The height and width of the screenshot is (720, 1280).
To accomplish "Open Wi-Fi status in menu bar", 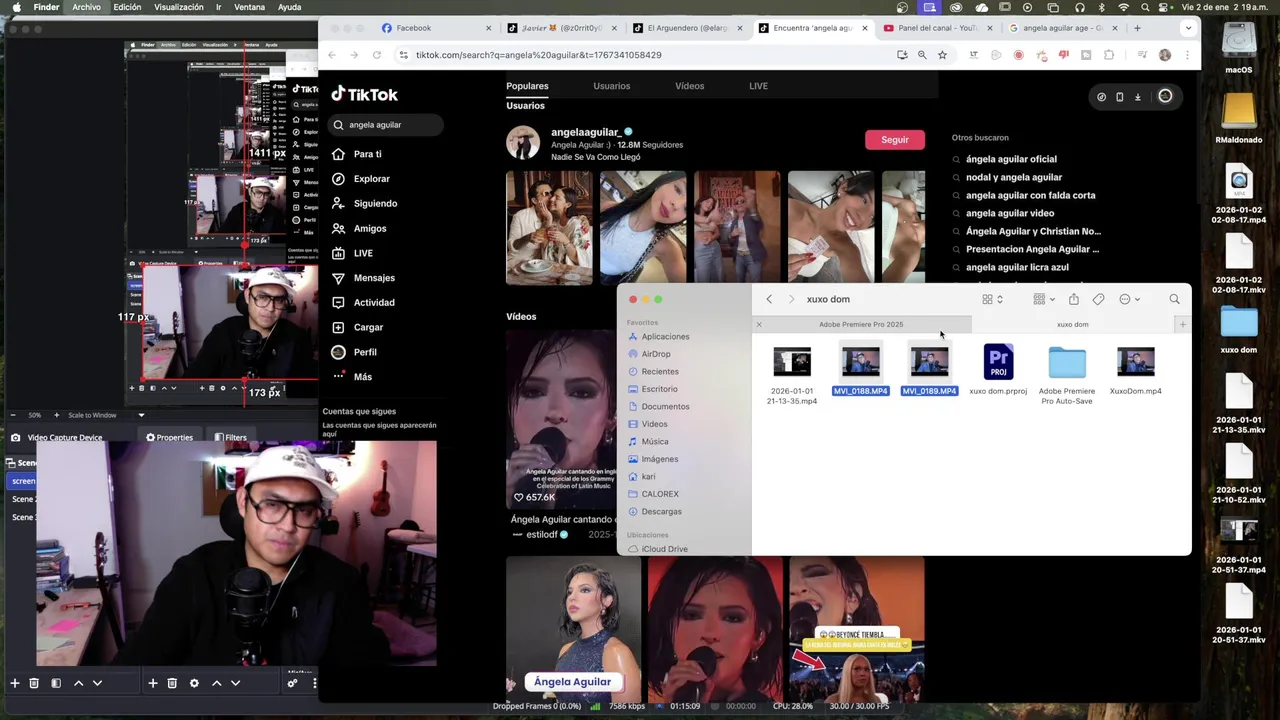I will [x=1123, y=7].
